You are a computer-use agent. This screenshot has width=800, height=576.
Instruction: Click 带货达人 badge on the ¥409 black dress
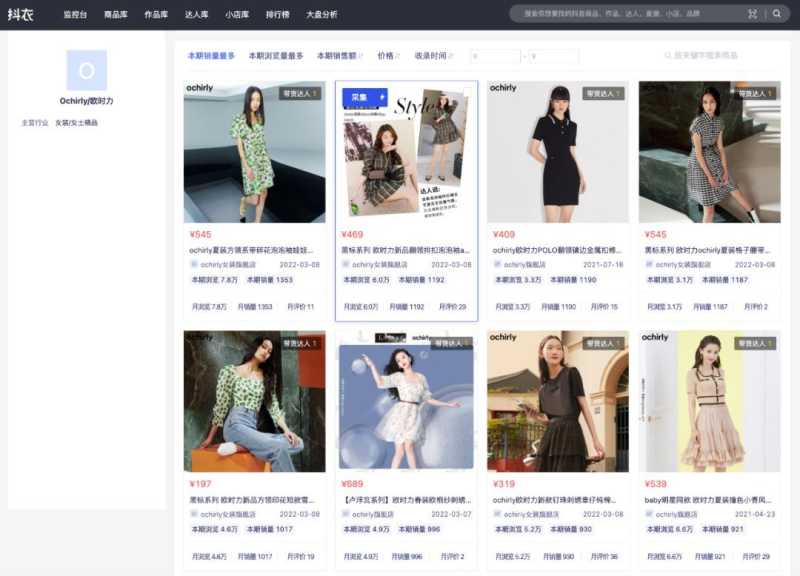pos(603,93)
